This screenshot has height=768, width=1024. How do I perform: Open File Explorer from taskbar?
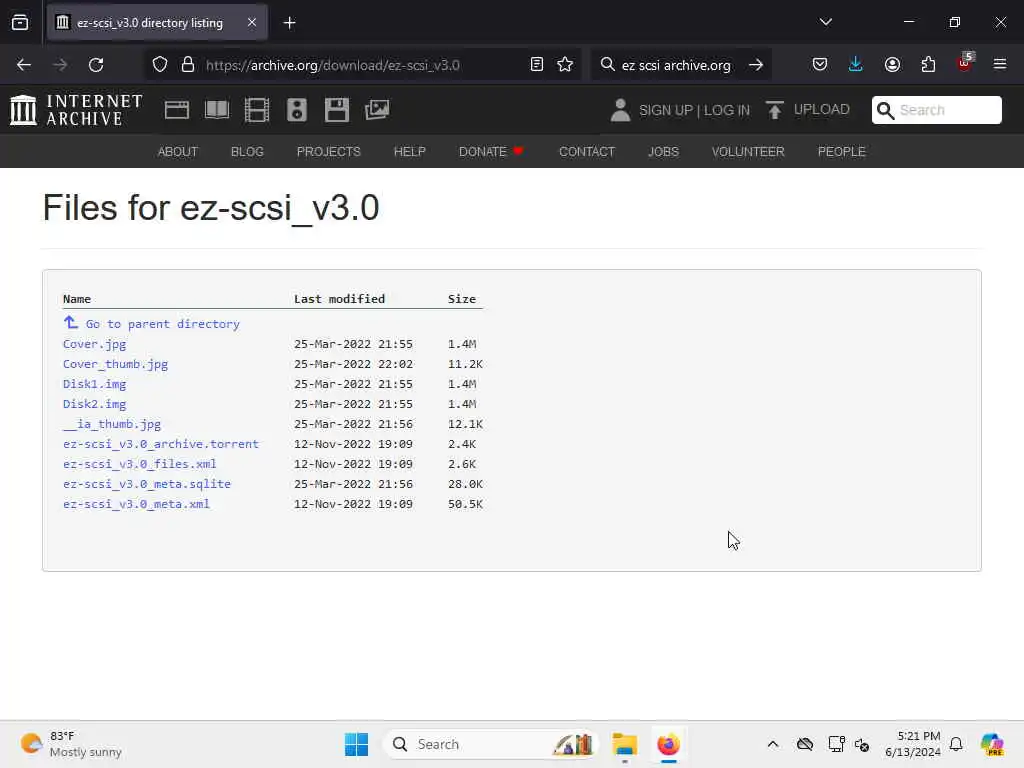pos(624,744)
